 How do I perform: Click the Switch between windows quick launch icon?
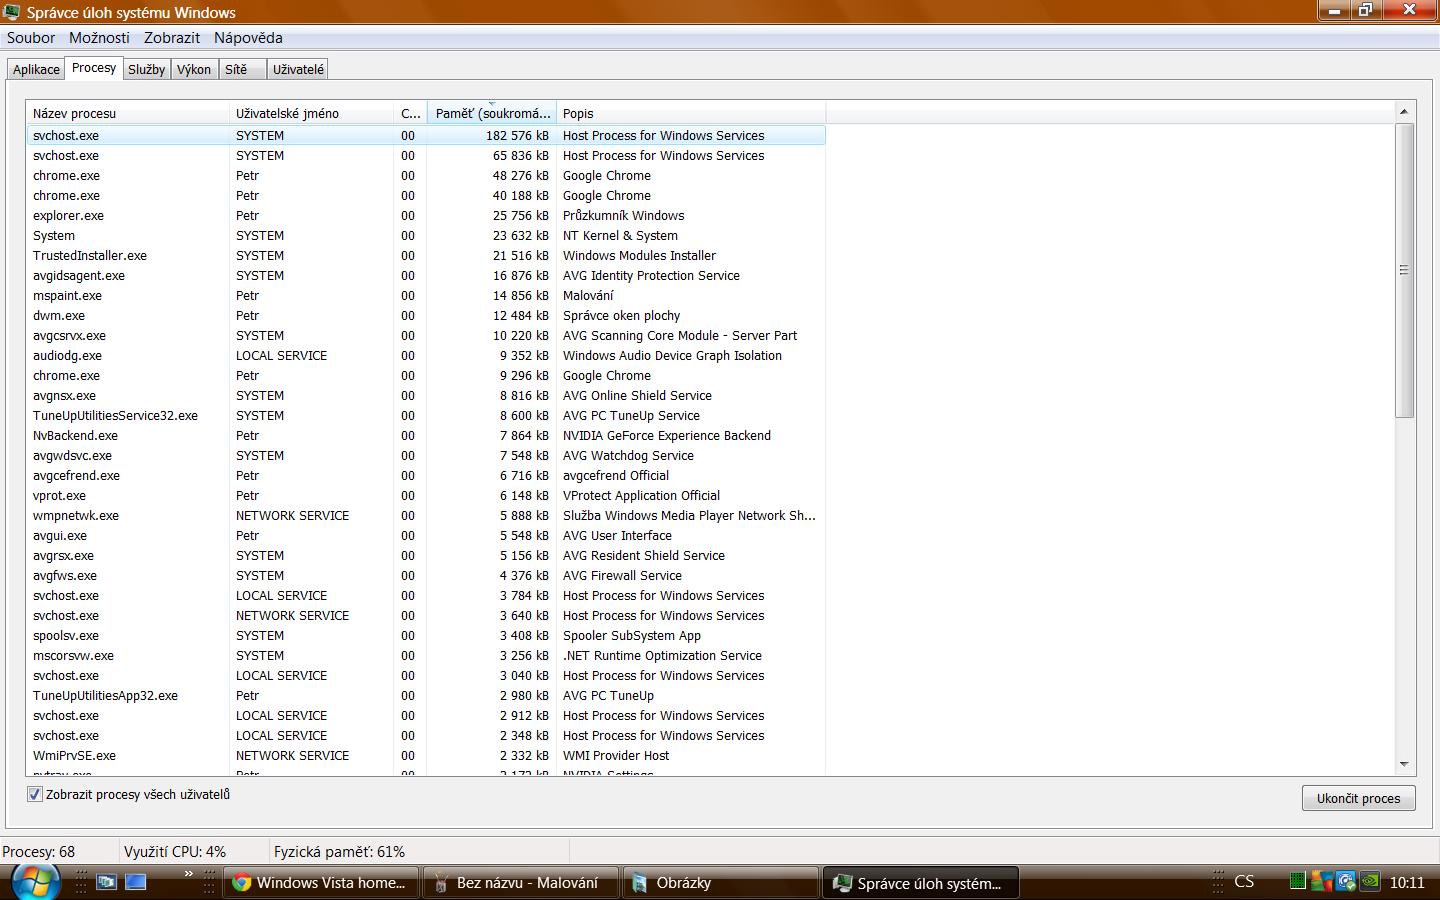coord(106,882)
